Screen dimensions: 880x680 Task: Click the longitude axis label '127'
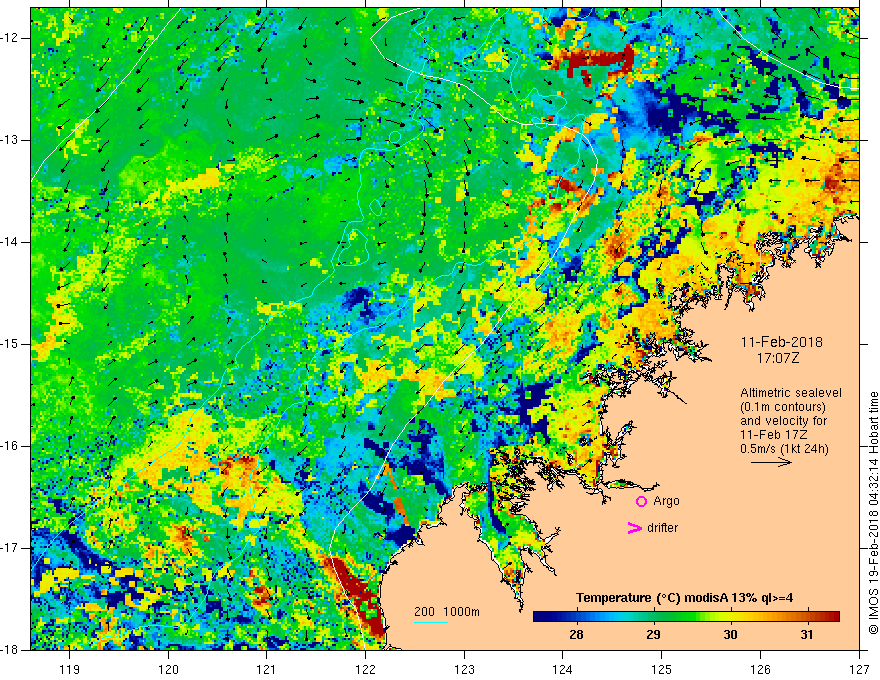click(x=859, y=669)
